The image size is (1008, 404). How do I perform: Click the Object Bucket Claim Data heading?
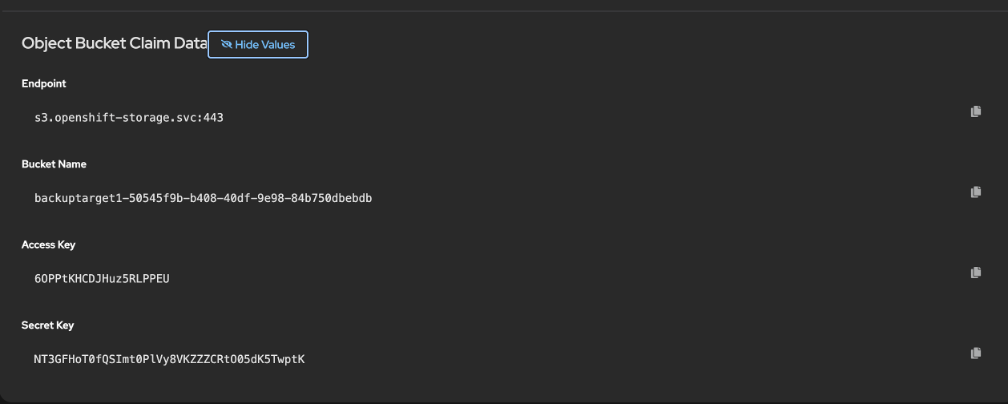click(x=114, y=44)
